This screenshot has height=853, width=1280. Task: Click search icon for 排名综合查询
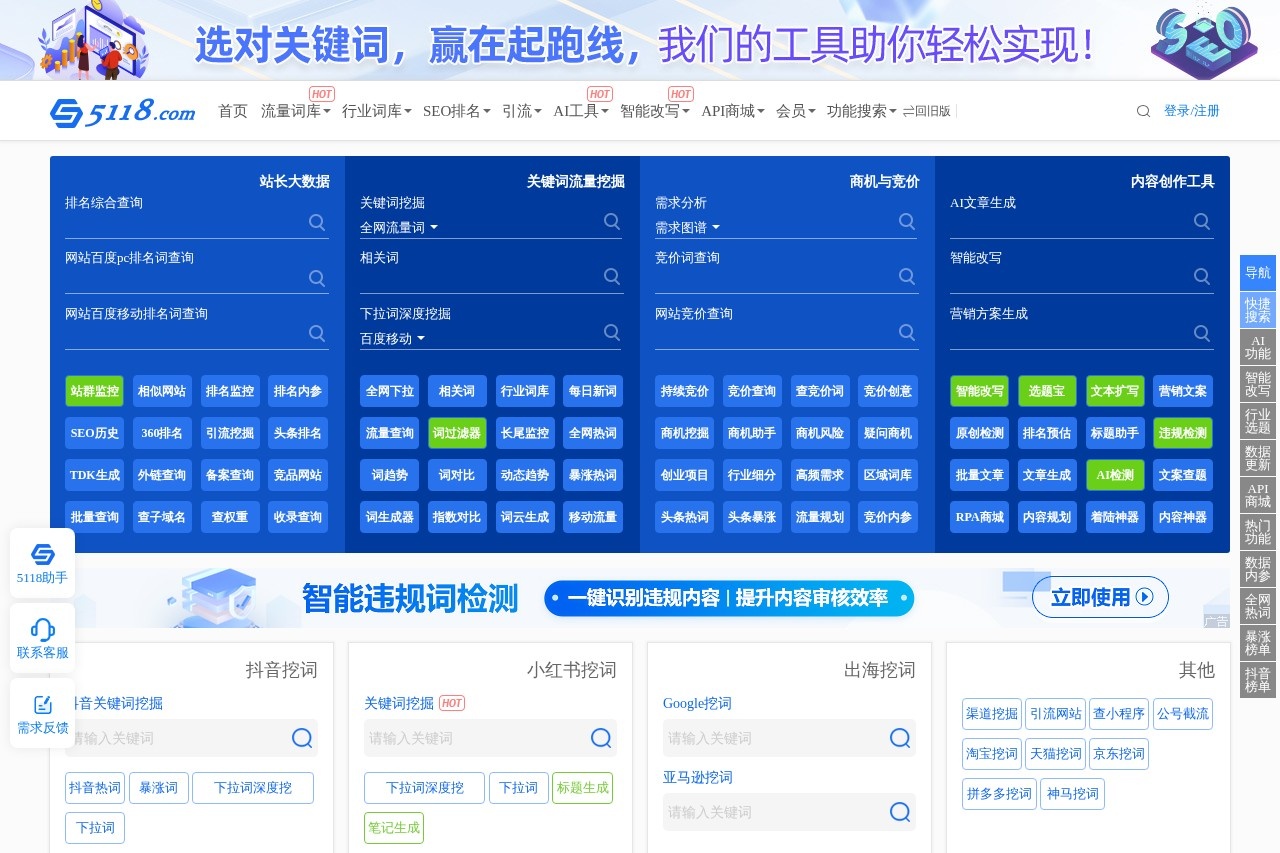pos(317,222)
